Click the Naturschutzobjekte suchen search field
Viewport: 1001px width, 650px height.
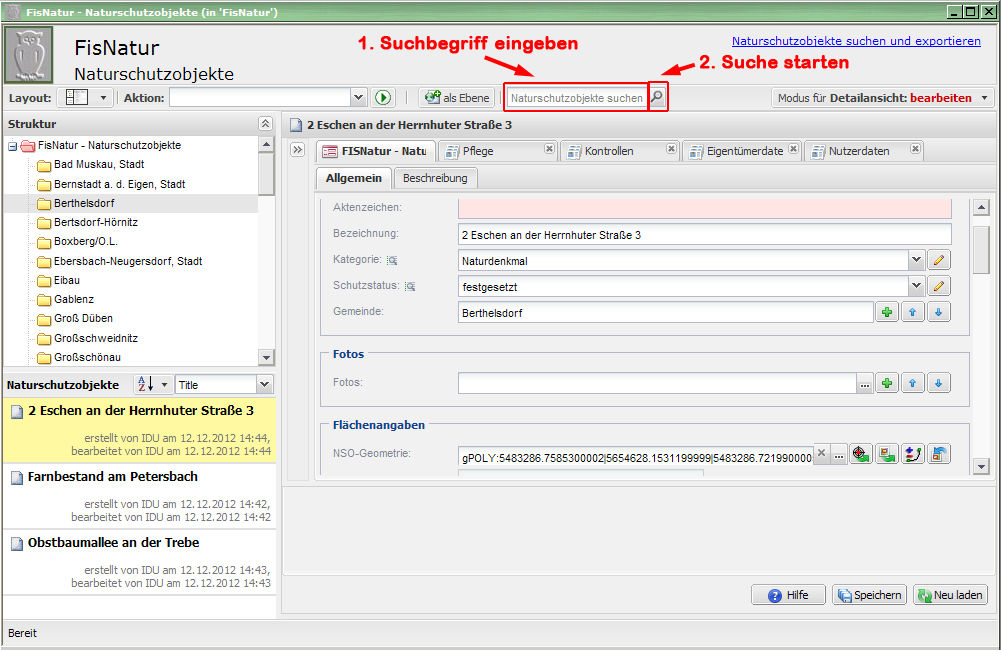point(576,98)
